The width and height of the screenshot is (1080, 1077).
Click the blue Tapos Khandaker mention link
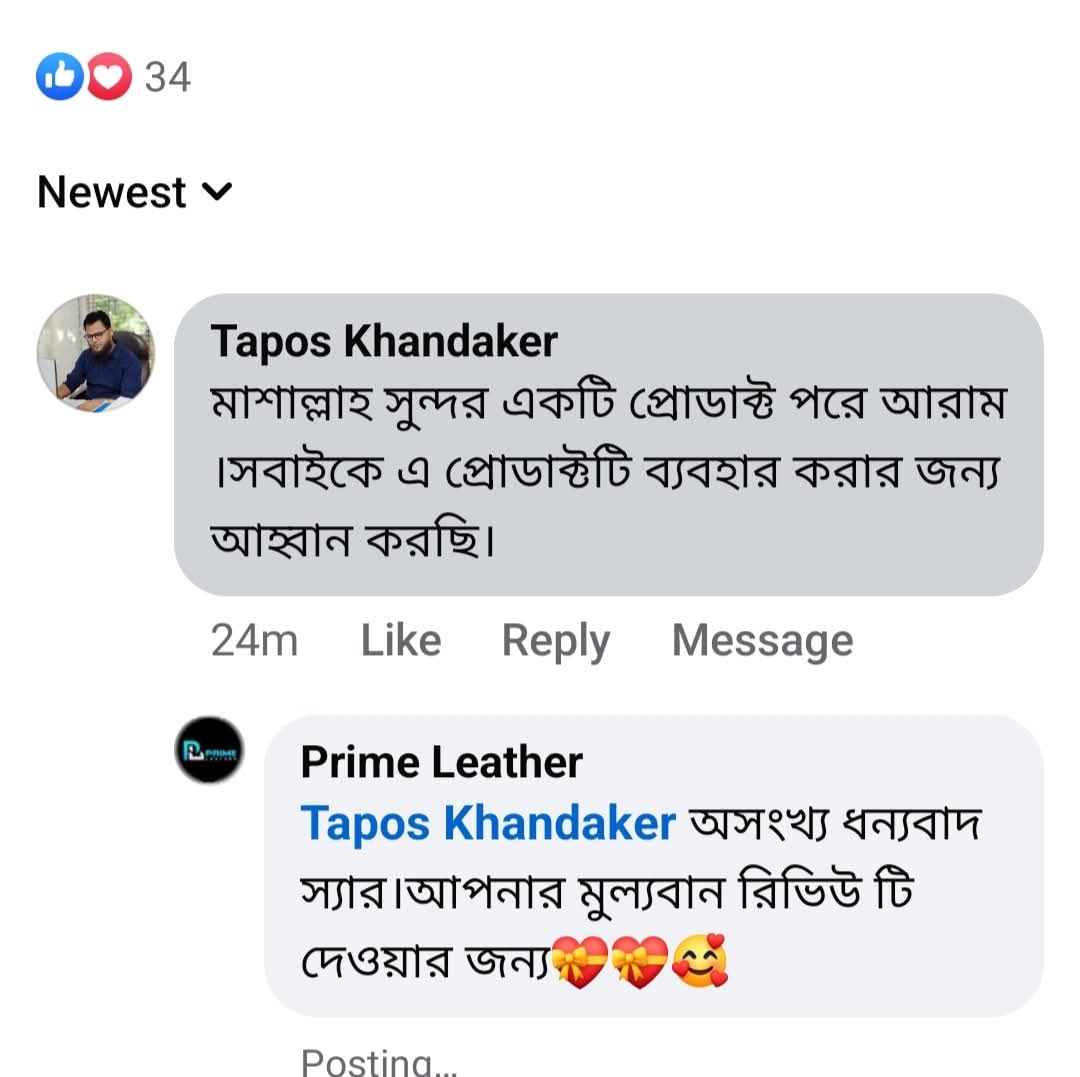click(488, 824)
